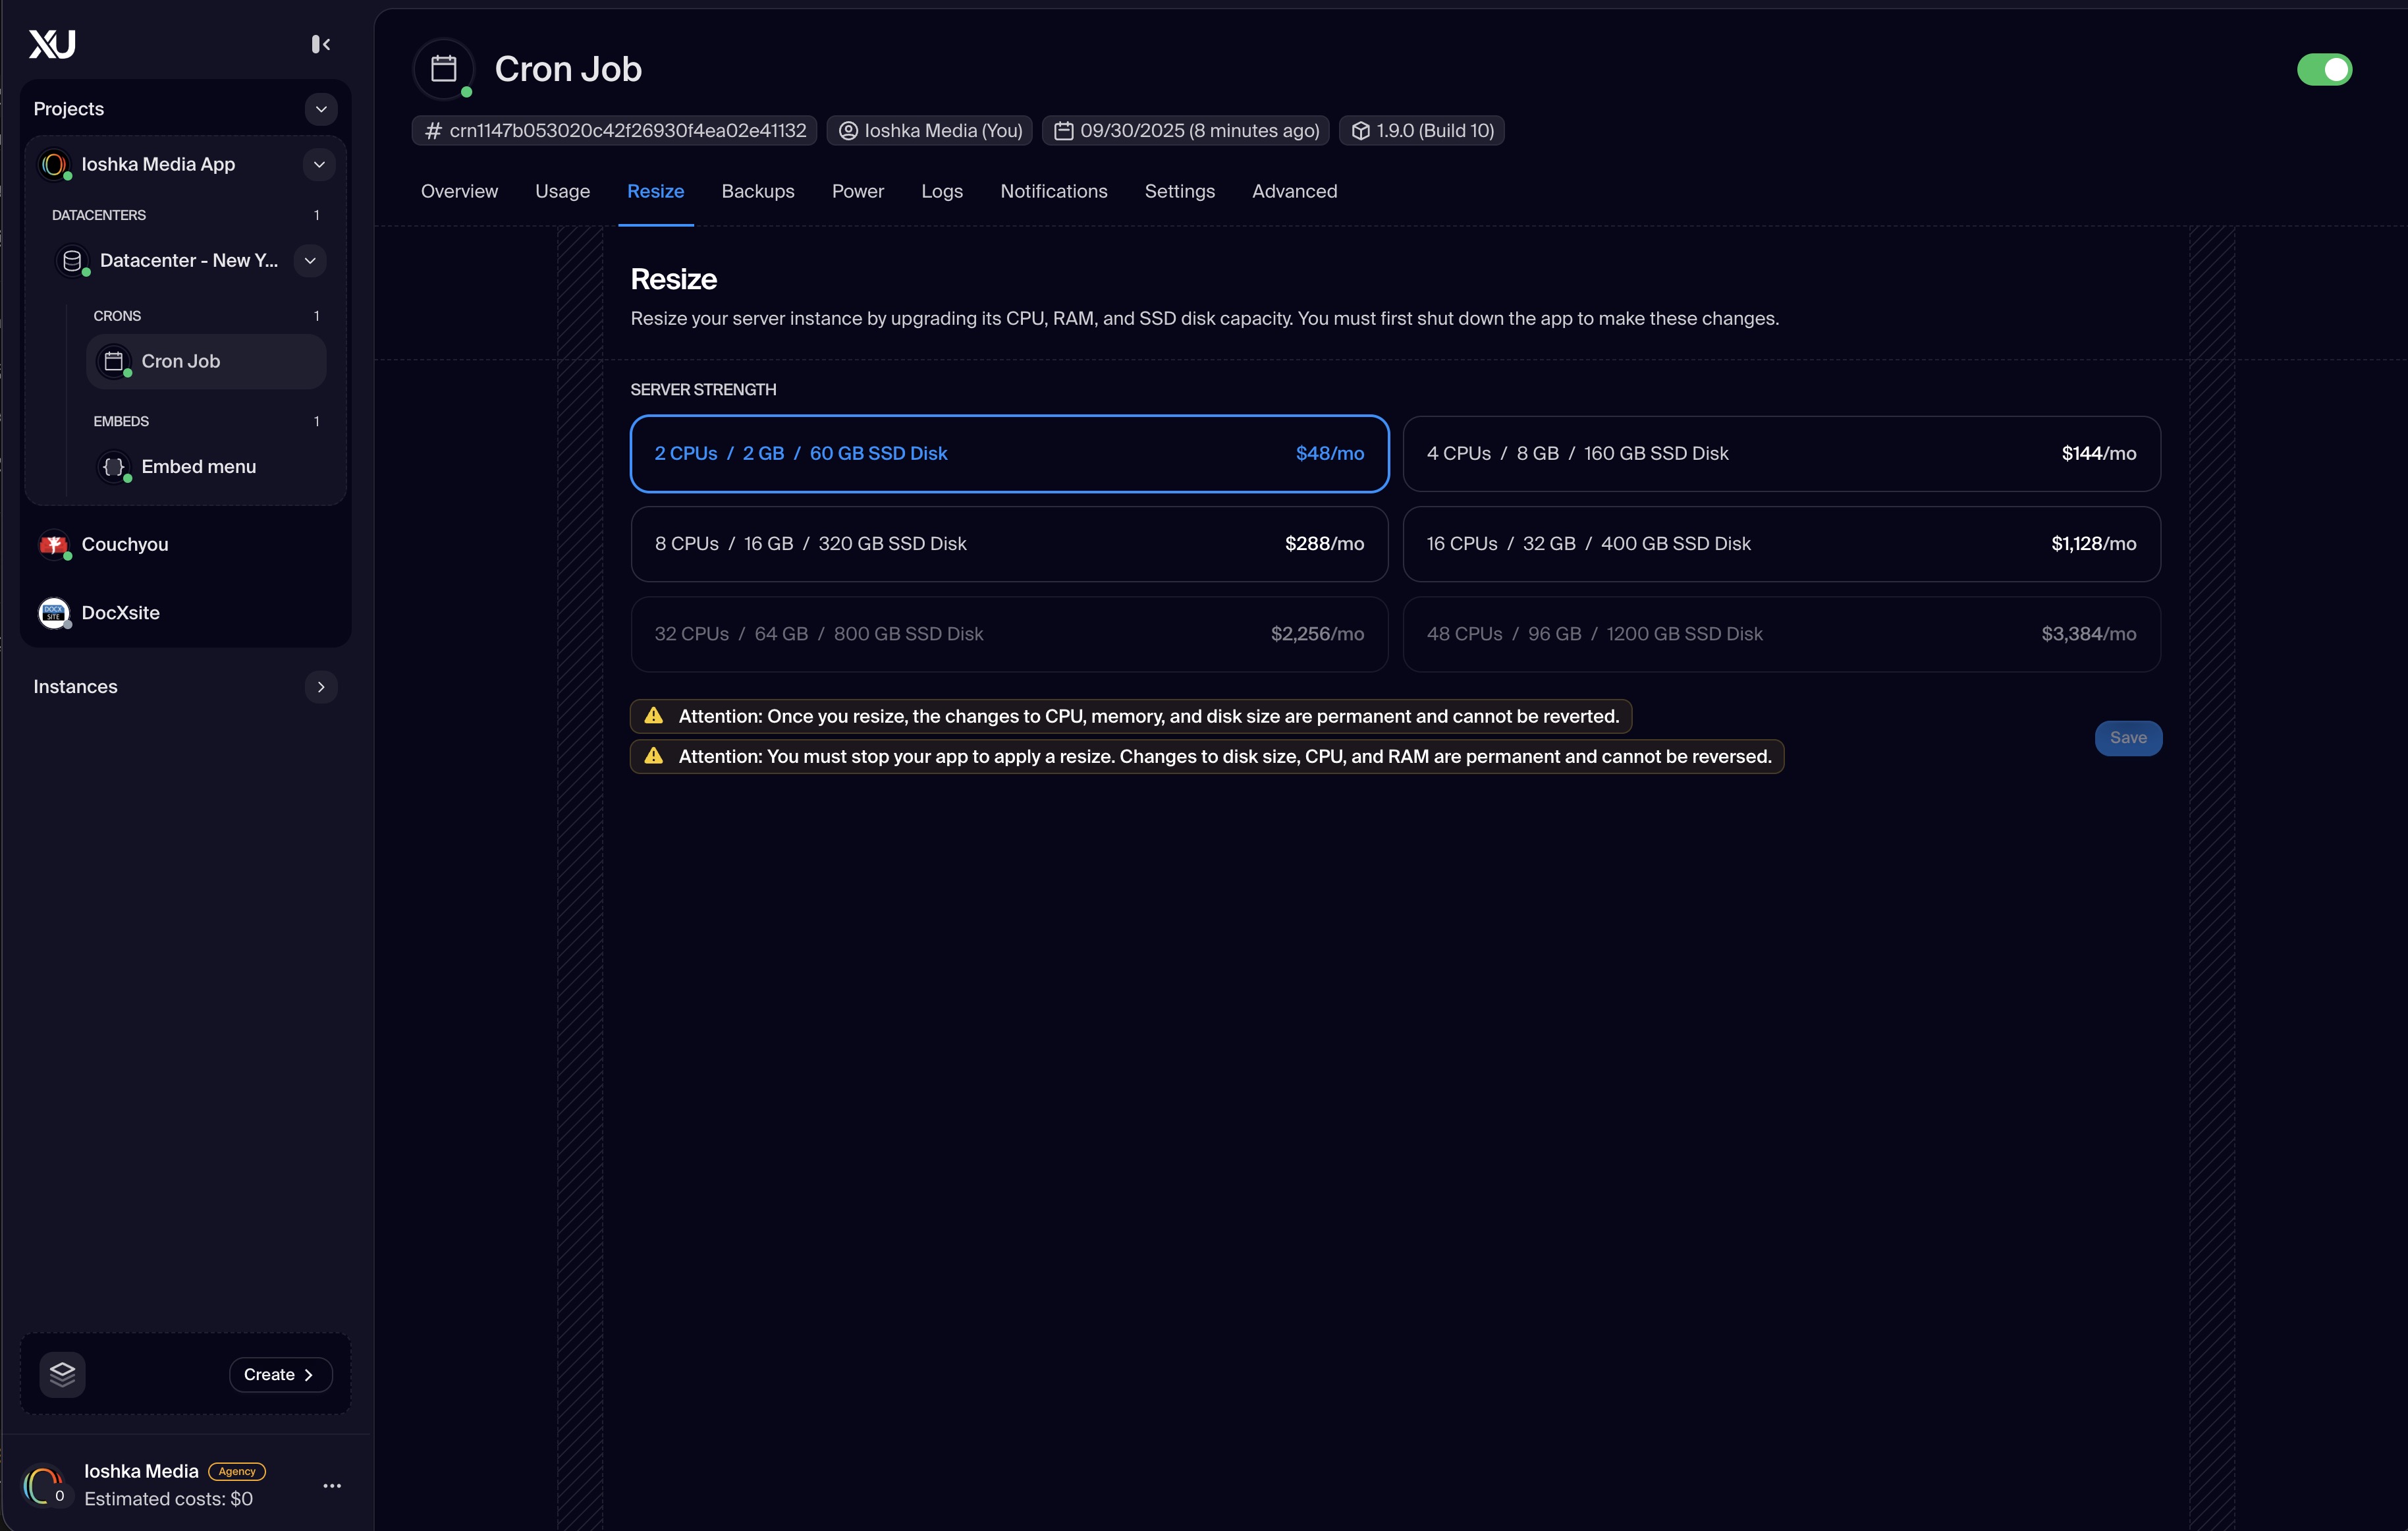Expand Datacenter - New York options

[x=310, y=260]
